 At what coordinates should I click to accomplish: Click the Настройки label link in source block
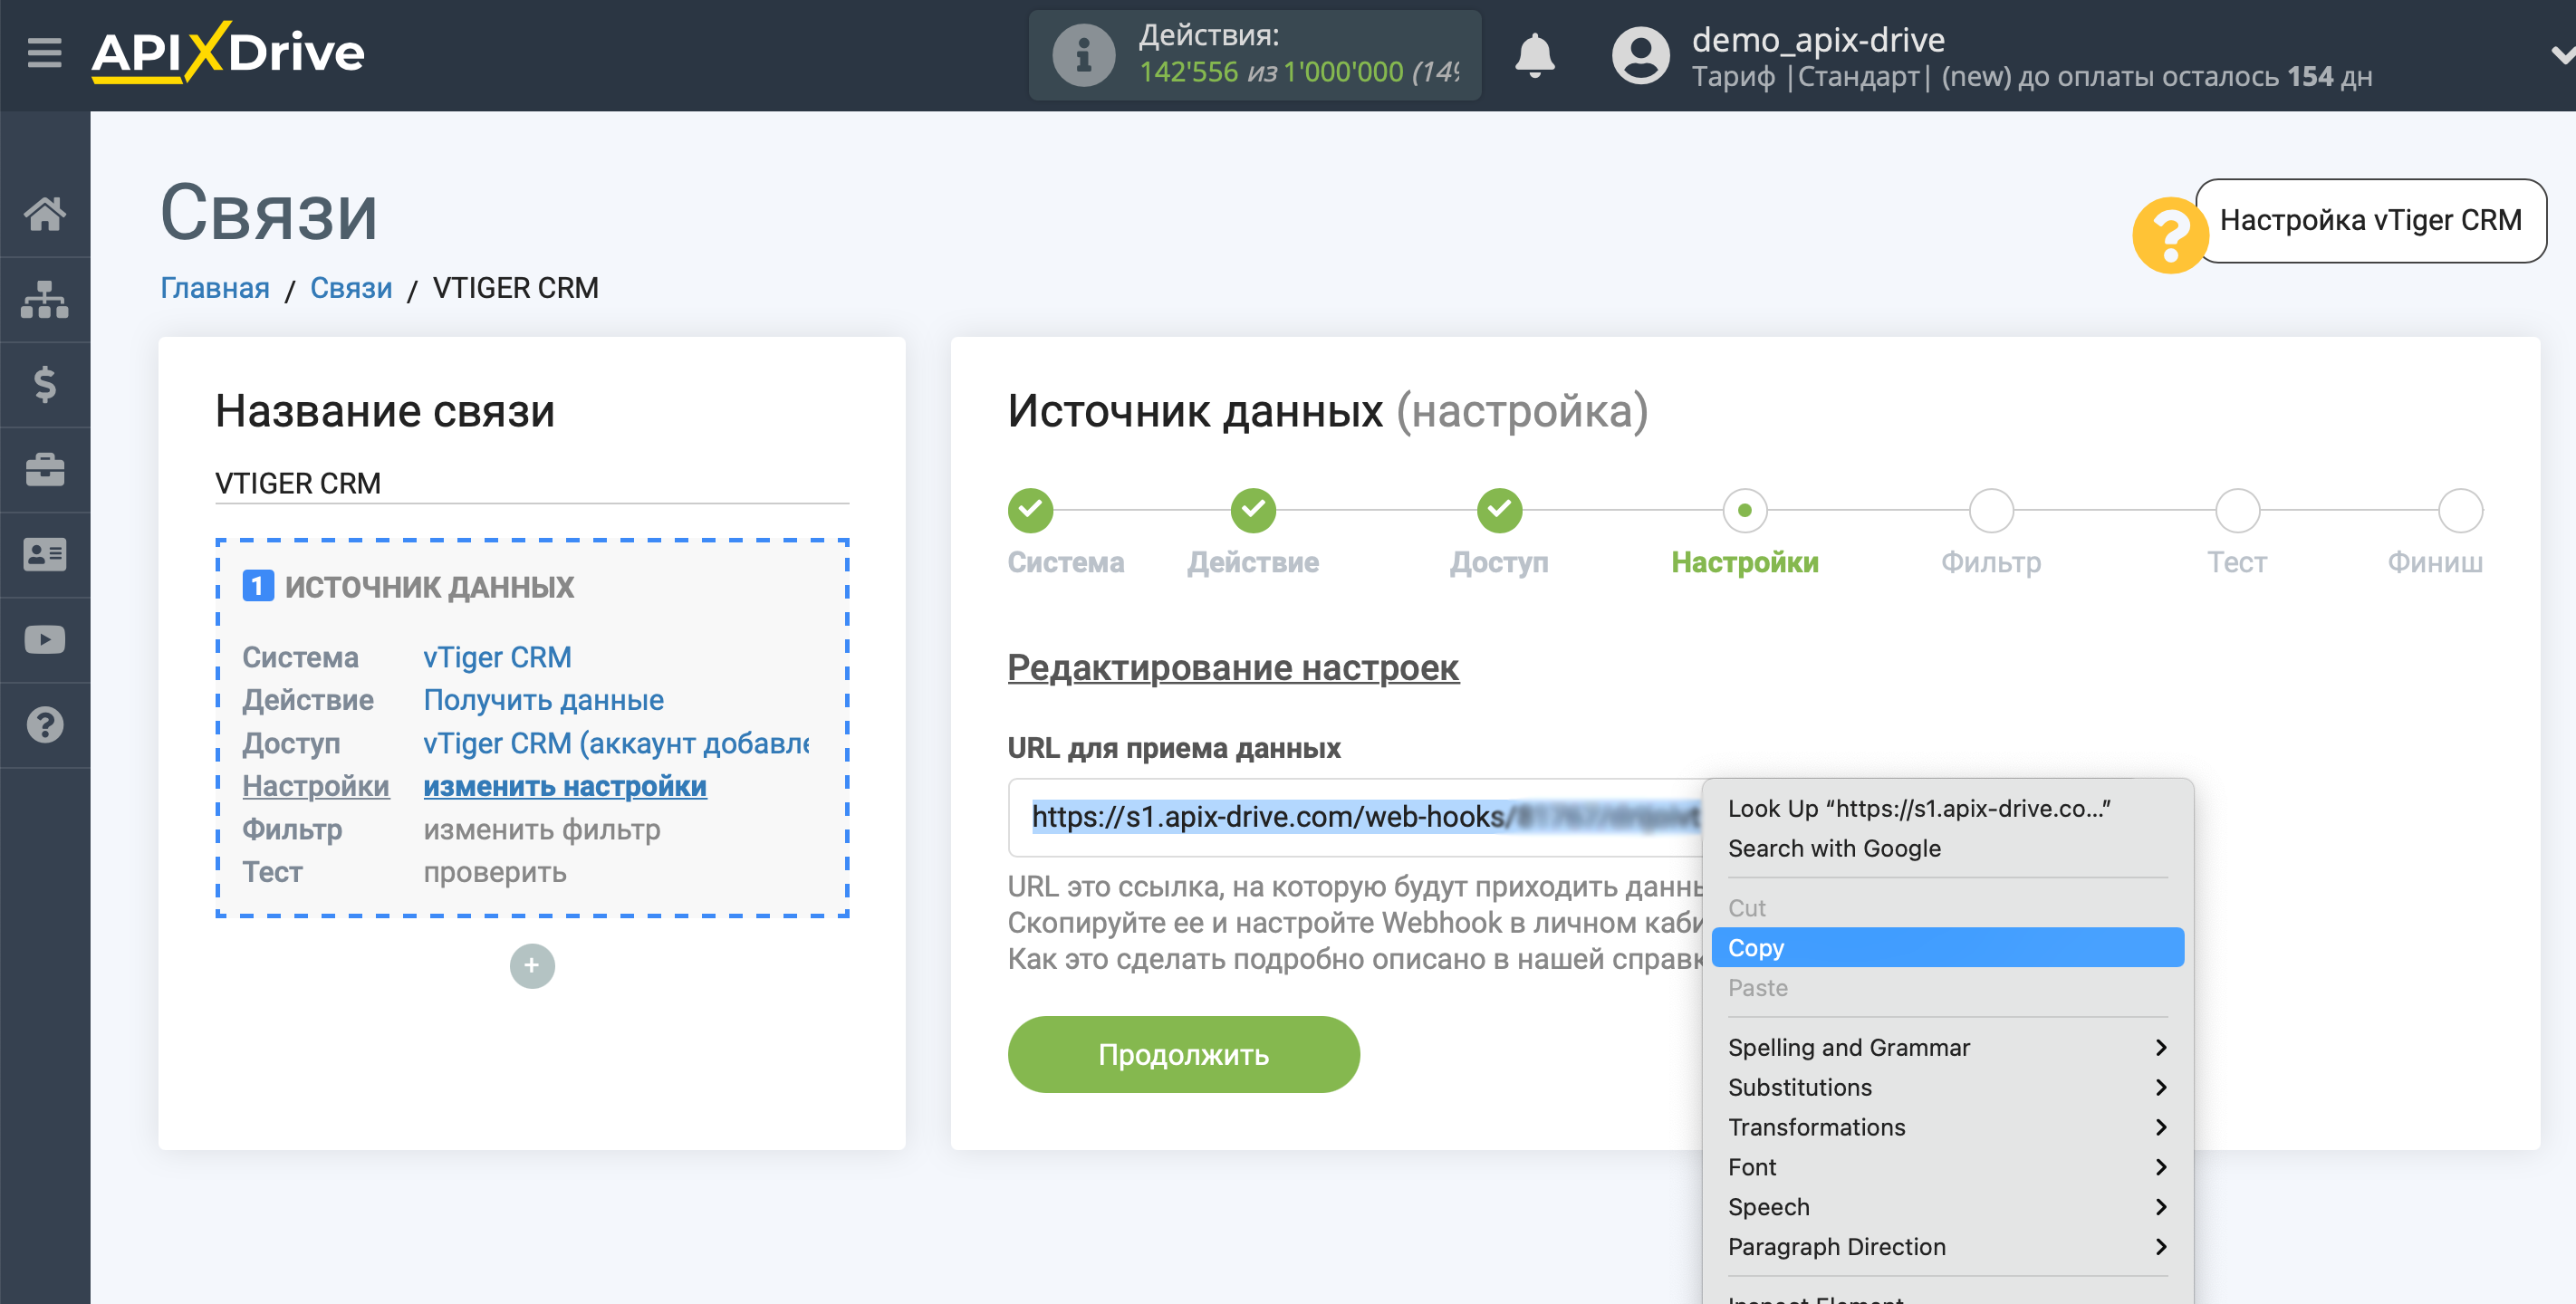click(x=316, y=786)
